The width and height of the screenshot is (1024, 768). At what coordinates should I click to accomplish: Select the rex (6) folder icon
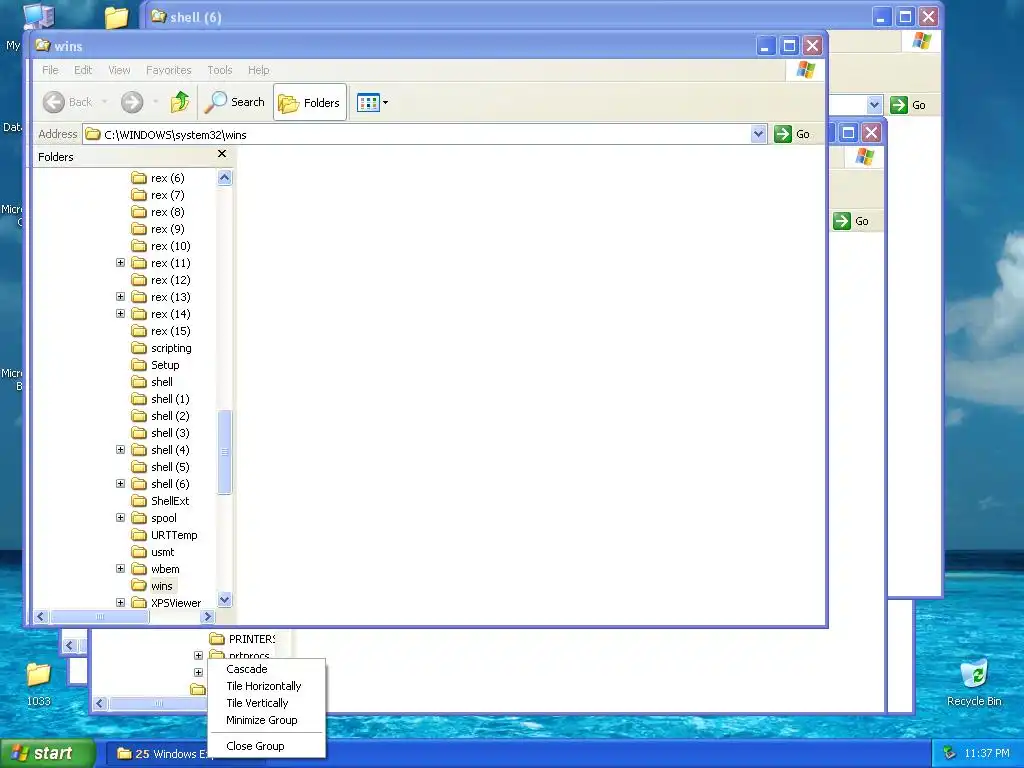pos(138,178)
